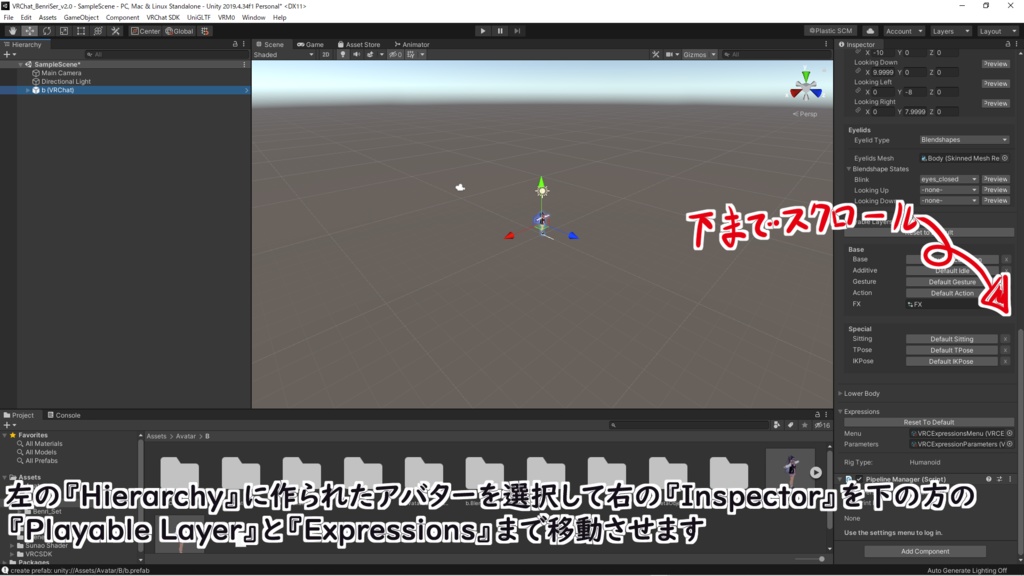Open the Blink blendshape dropdown showing eyes_closed

pos(948,179)
